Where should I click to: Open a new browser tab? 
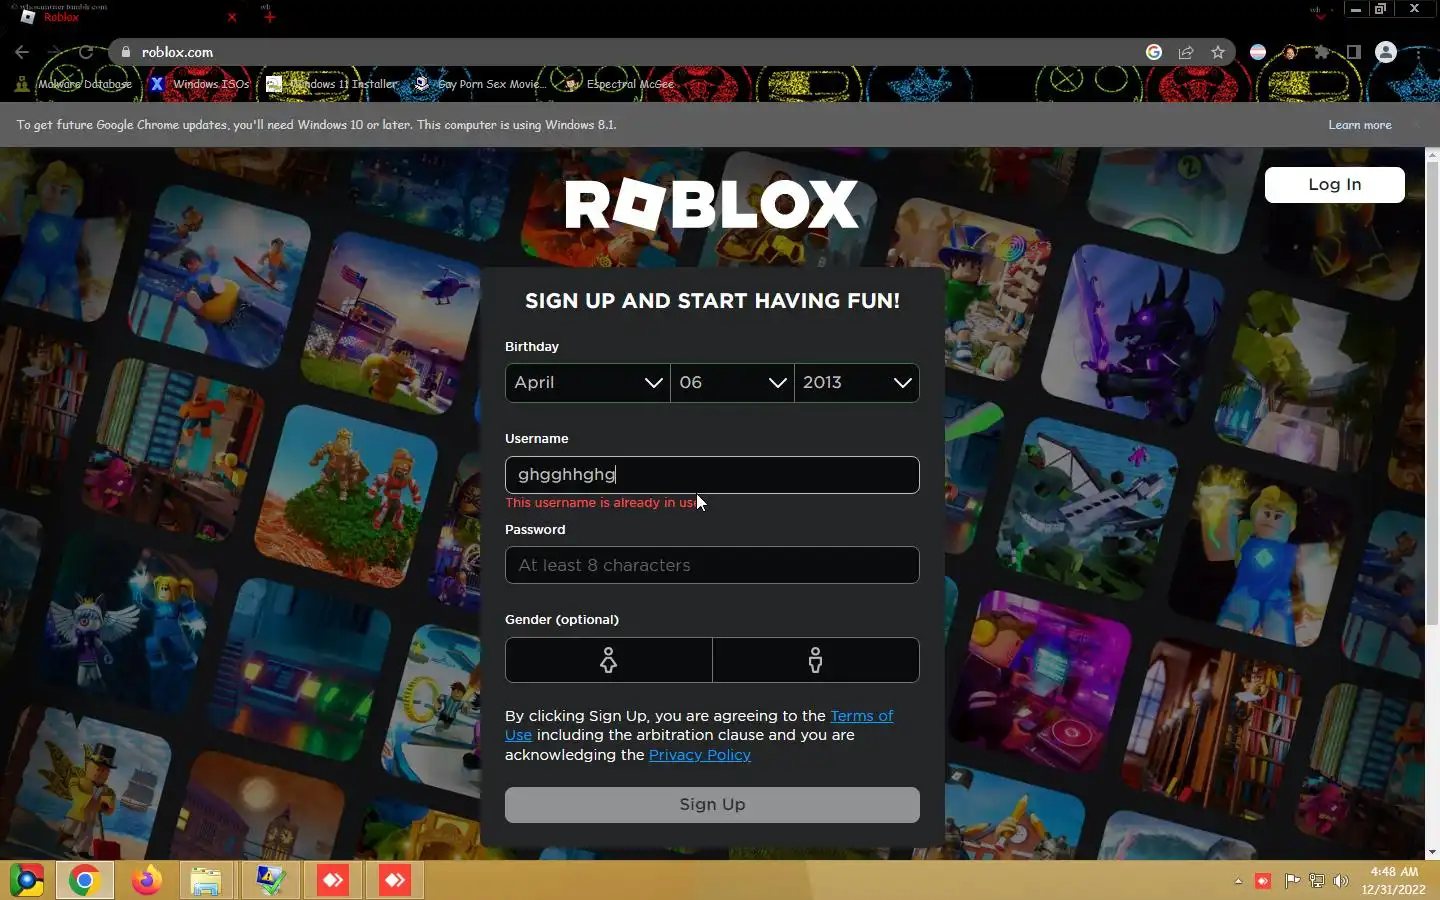[269, 17]
